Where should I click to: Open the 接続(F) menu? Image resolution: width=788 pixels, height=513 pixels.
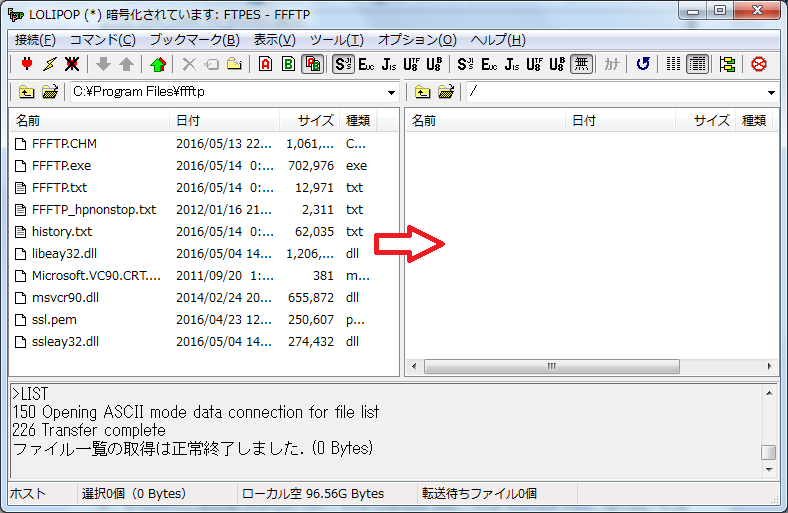(35, 40)
